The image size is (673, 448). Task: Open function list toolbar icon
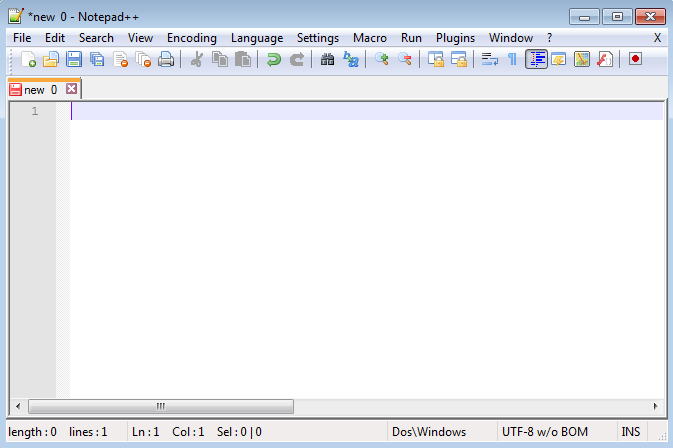(605, 59)
